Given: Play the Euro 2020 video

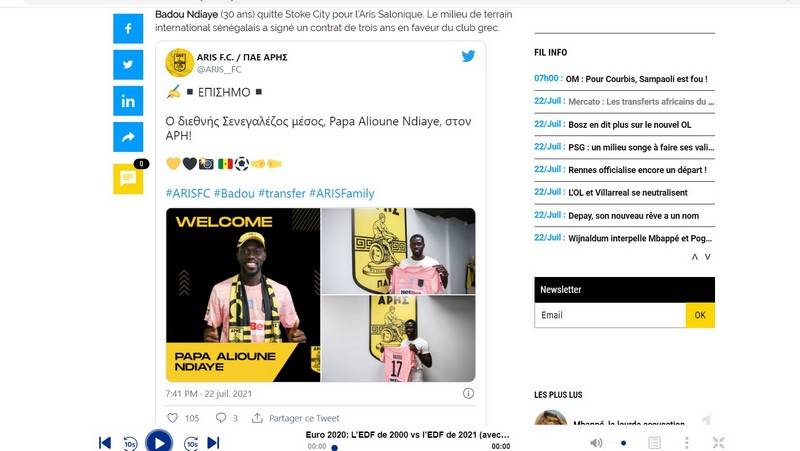Looking at the screenshot, I should coord(159,442).
